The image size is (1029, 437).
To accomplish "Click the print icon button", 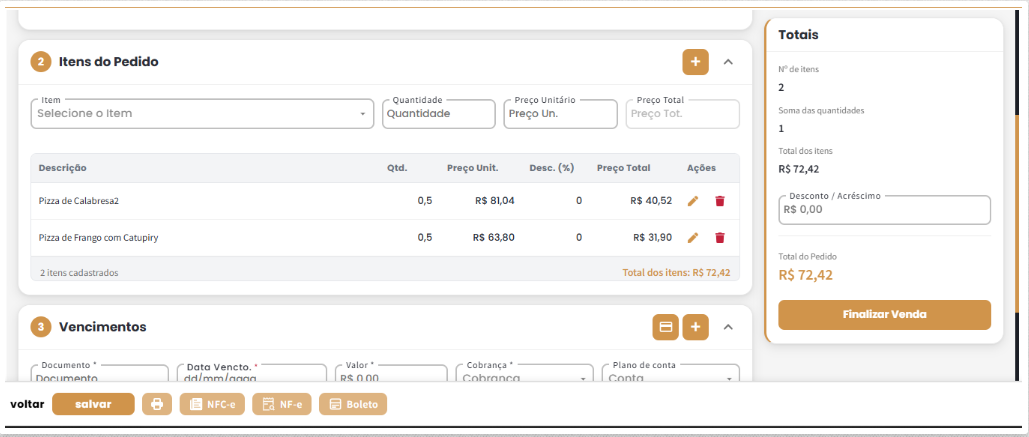I will (157, 404).
